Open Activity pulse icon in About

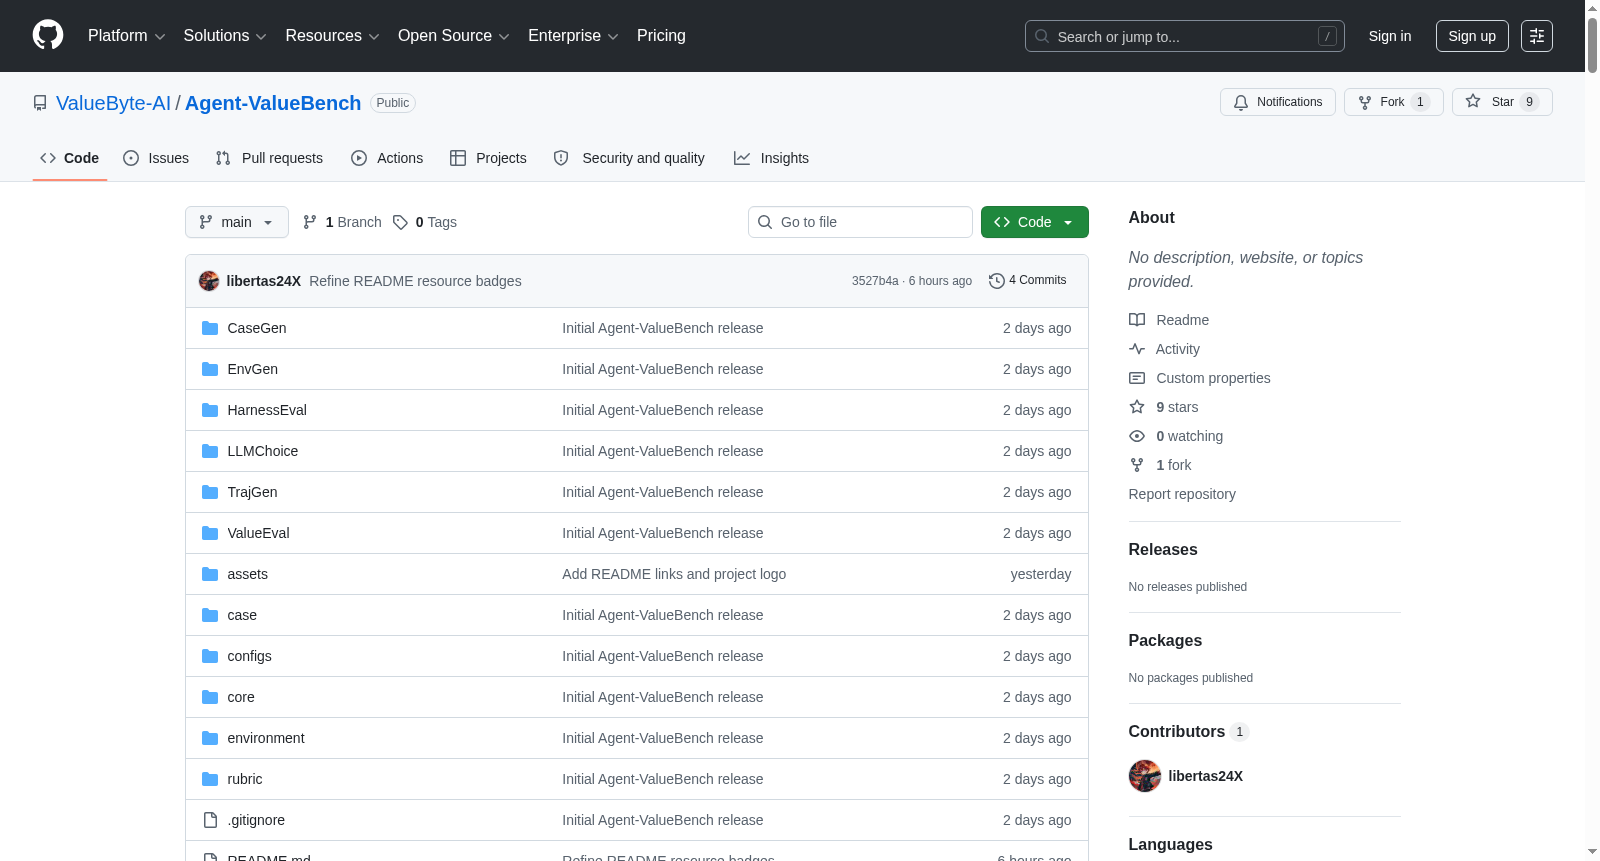click(x=1137, y=349)
